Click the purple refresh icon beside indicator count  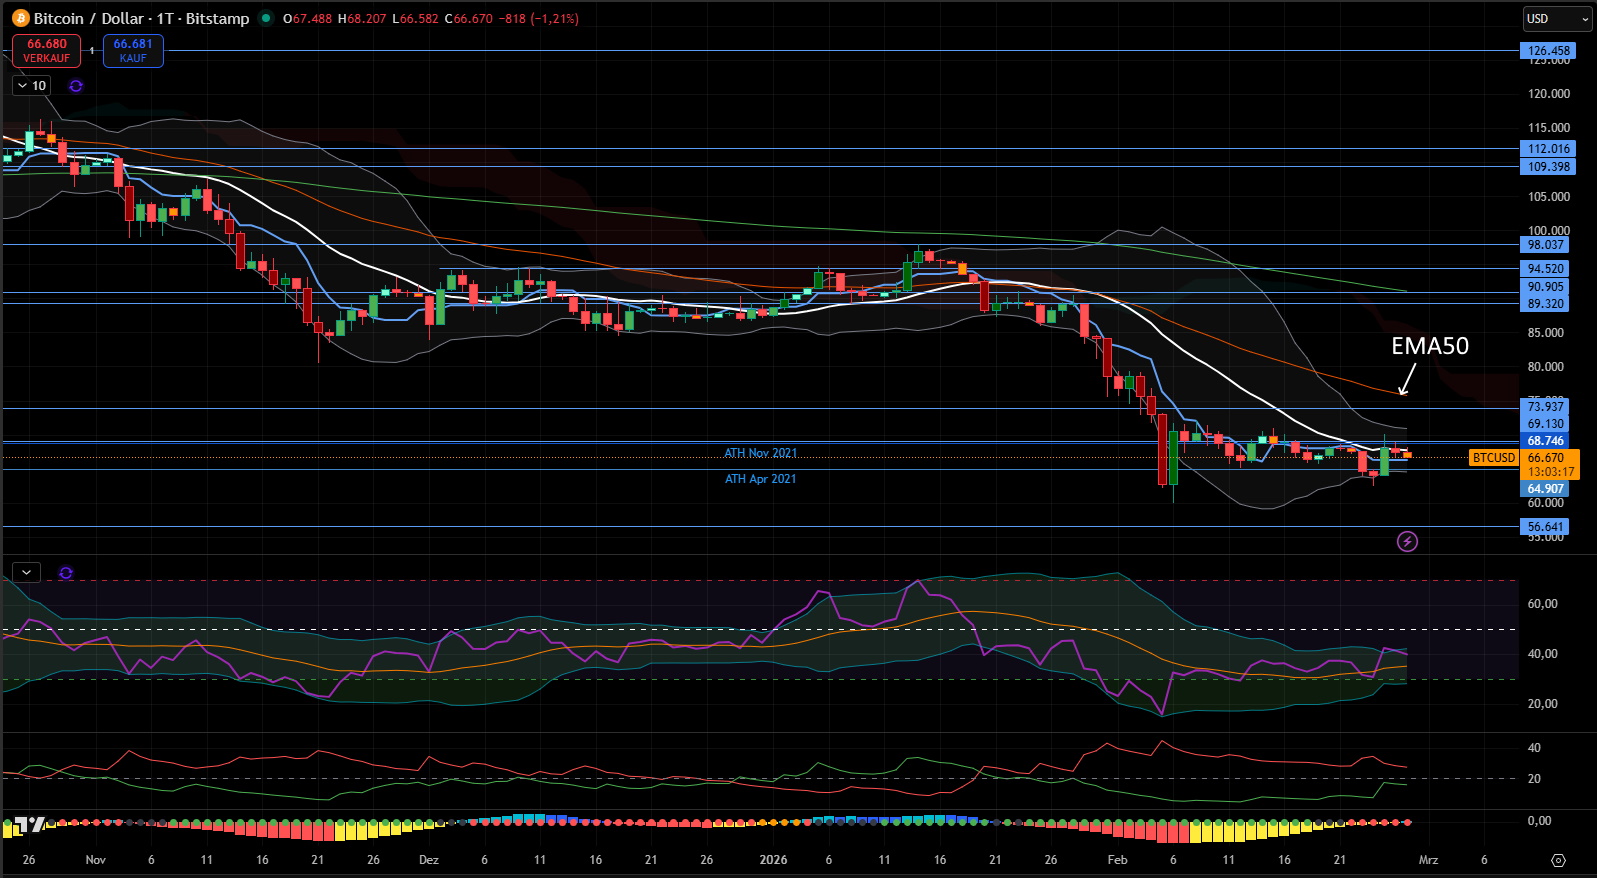point(76,86)
